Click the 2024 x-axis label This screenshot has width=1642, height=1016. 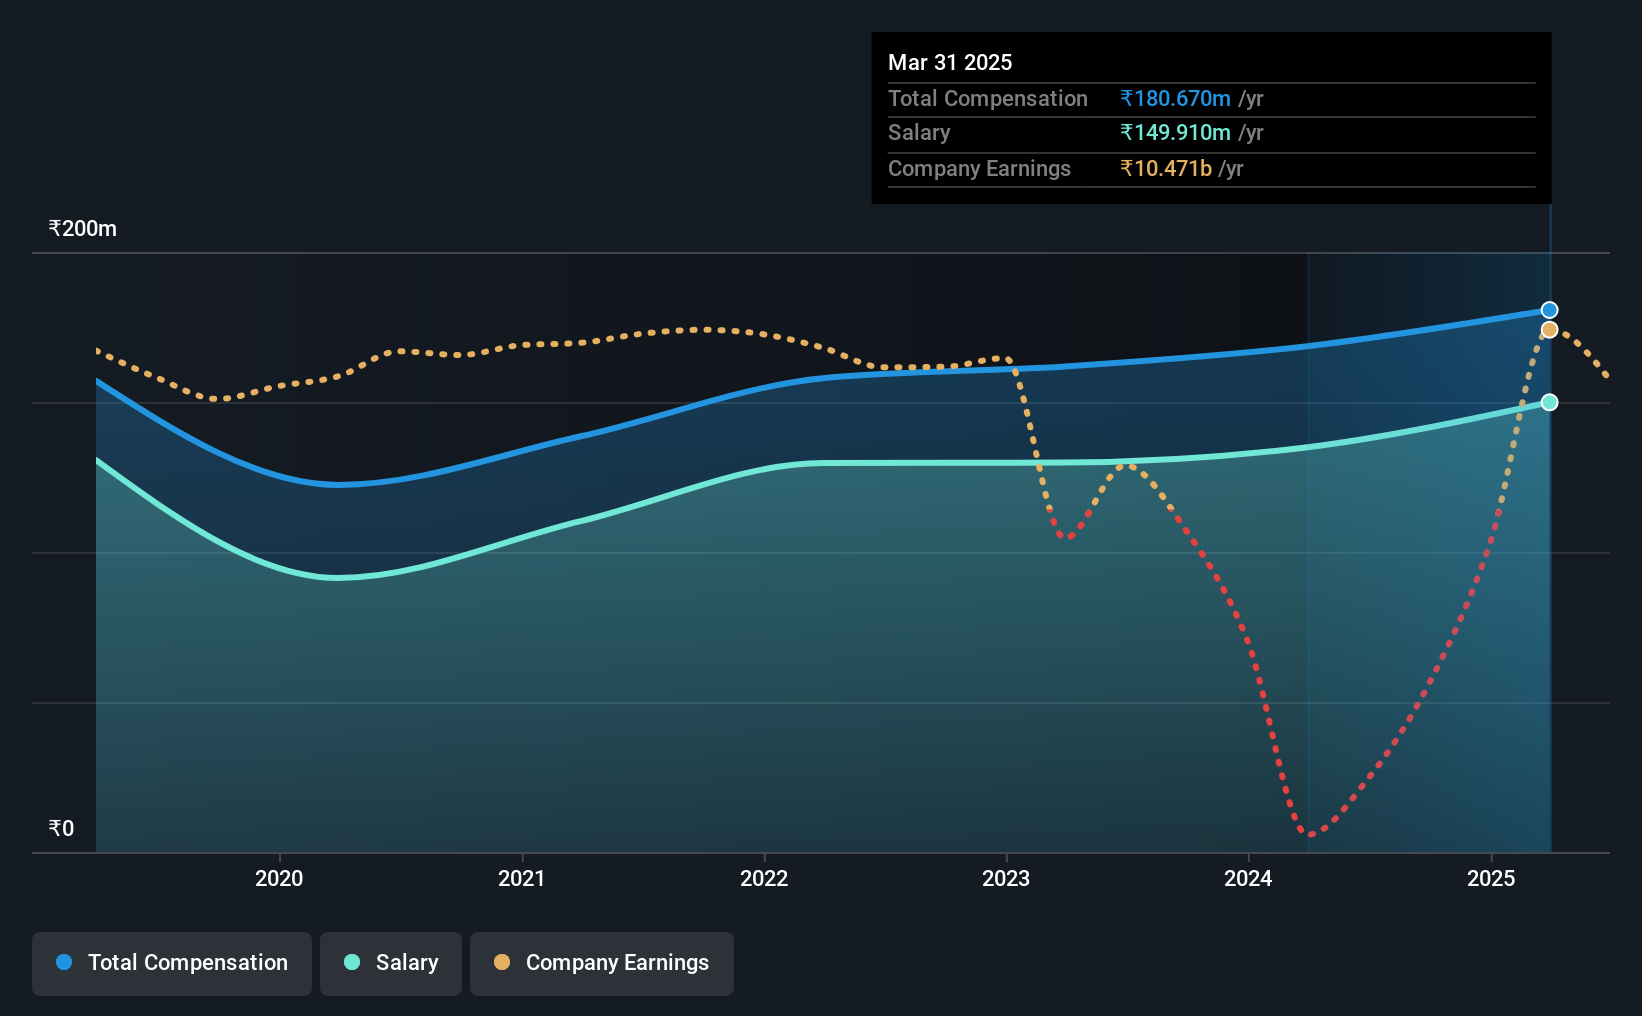1248,878
